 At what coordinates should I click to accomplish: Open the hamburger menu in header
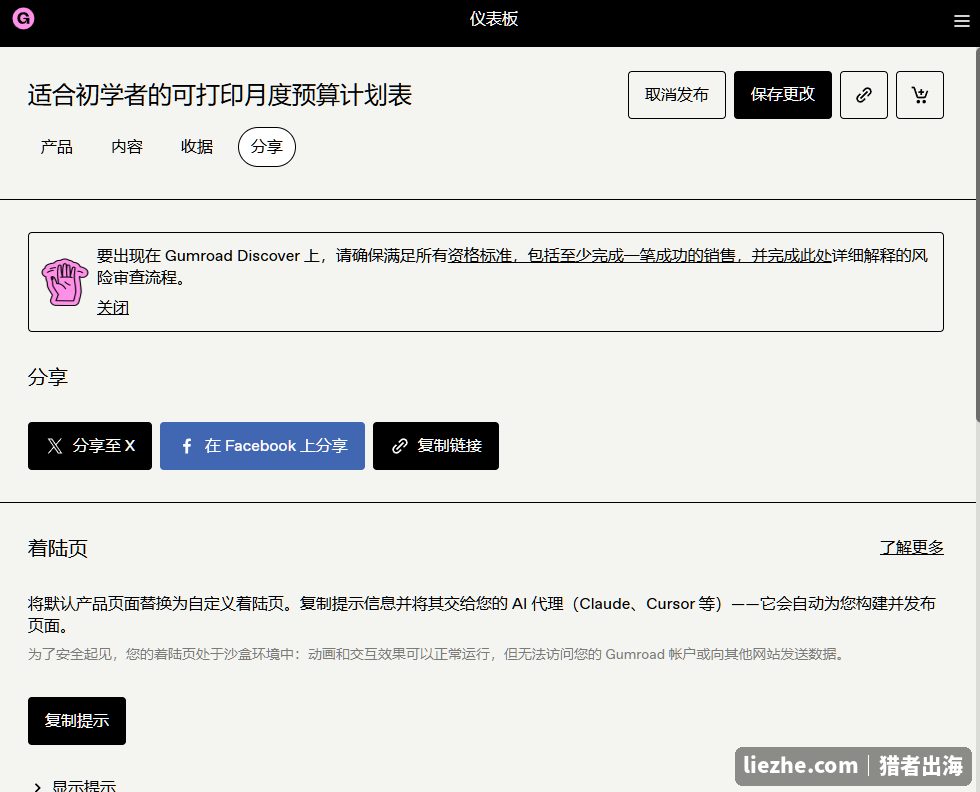(x=961, y=21)
